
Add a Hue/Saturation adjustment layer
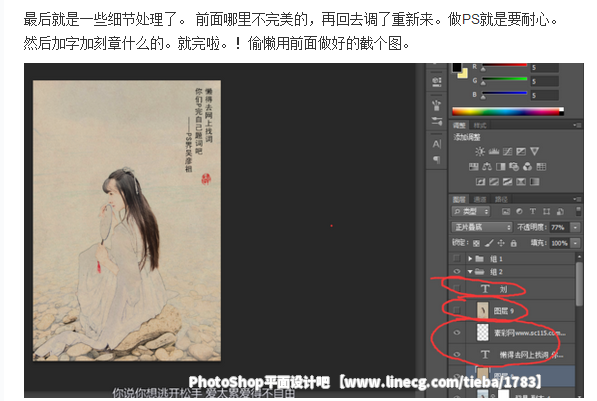click(473, 166)
